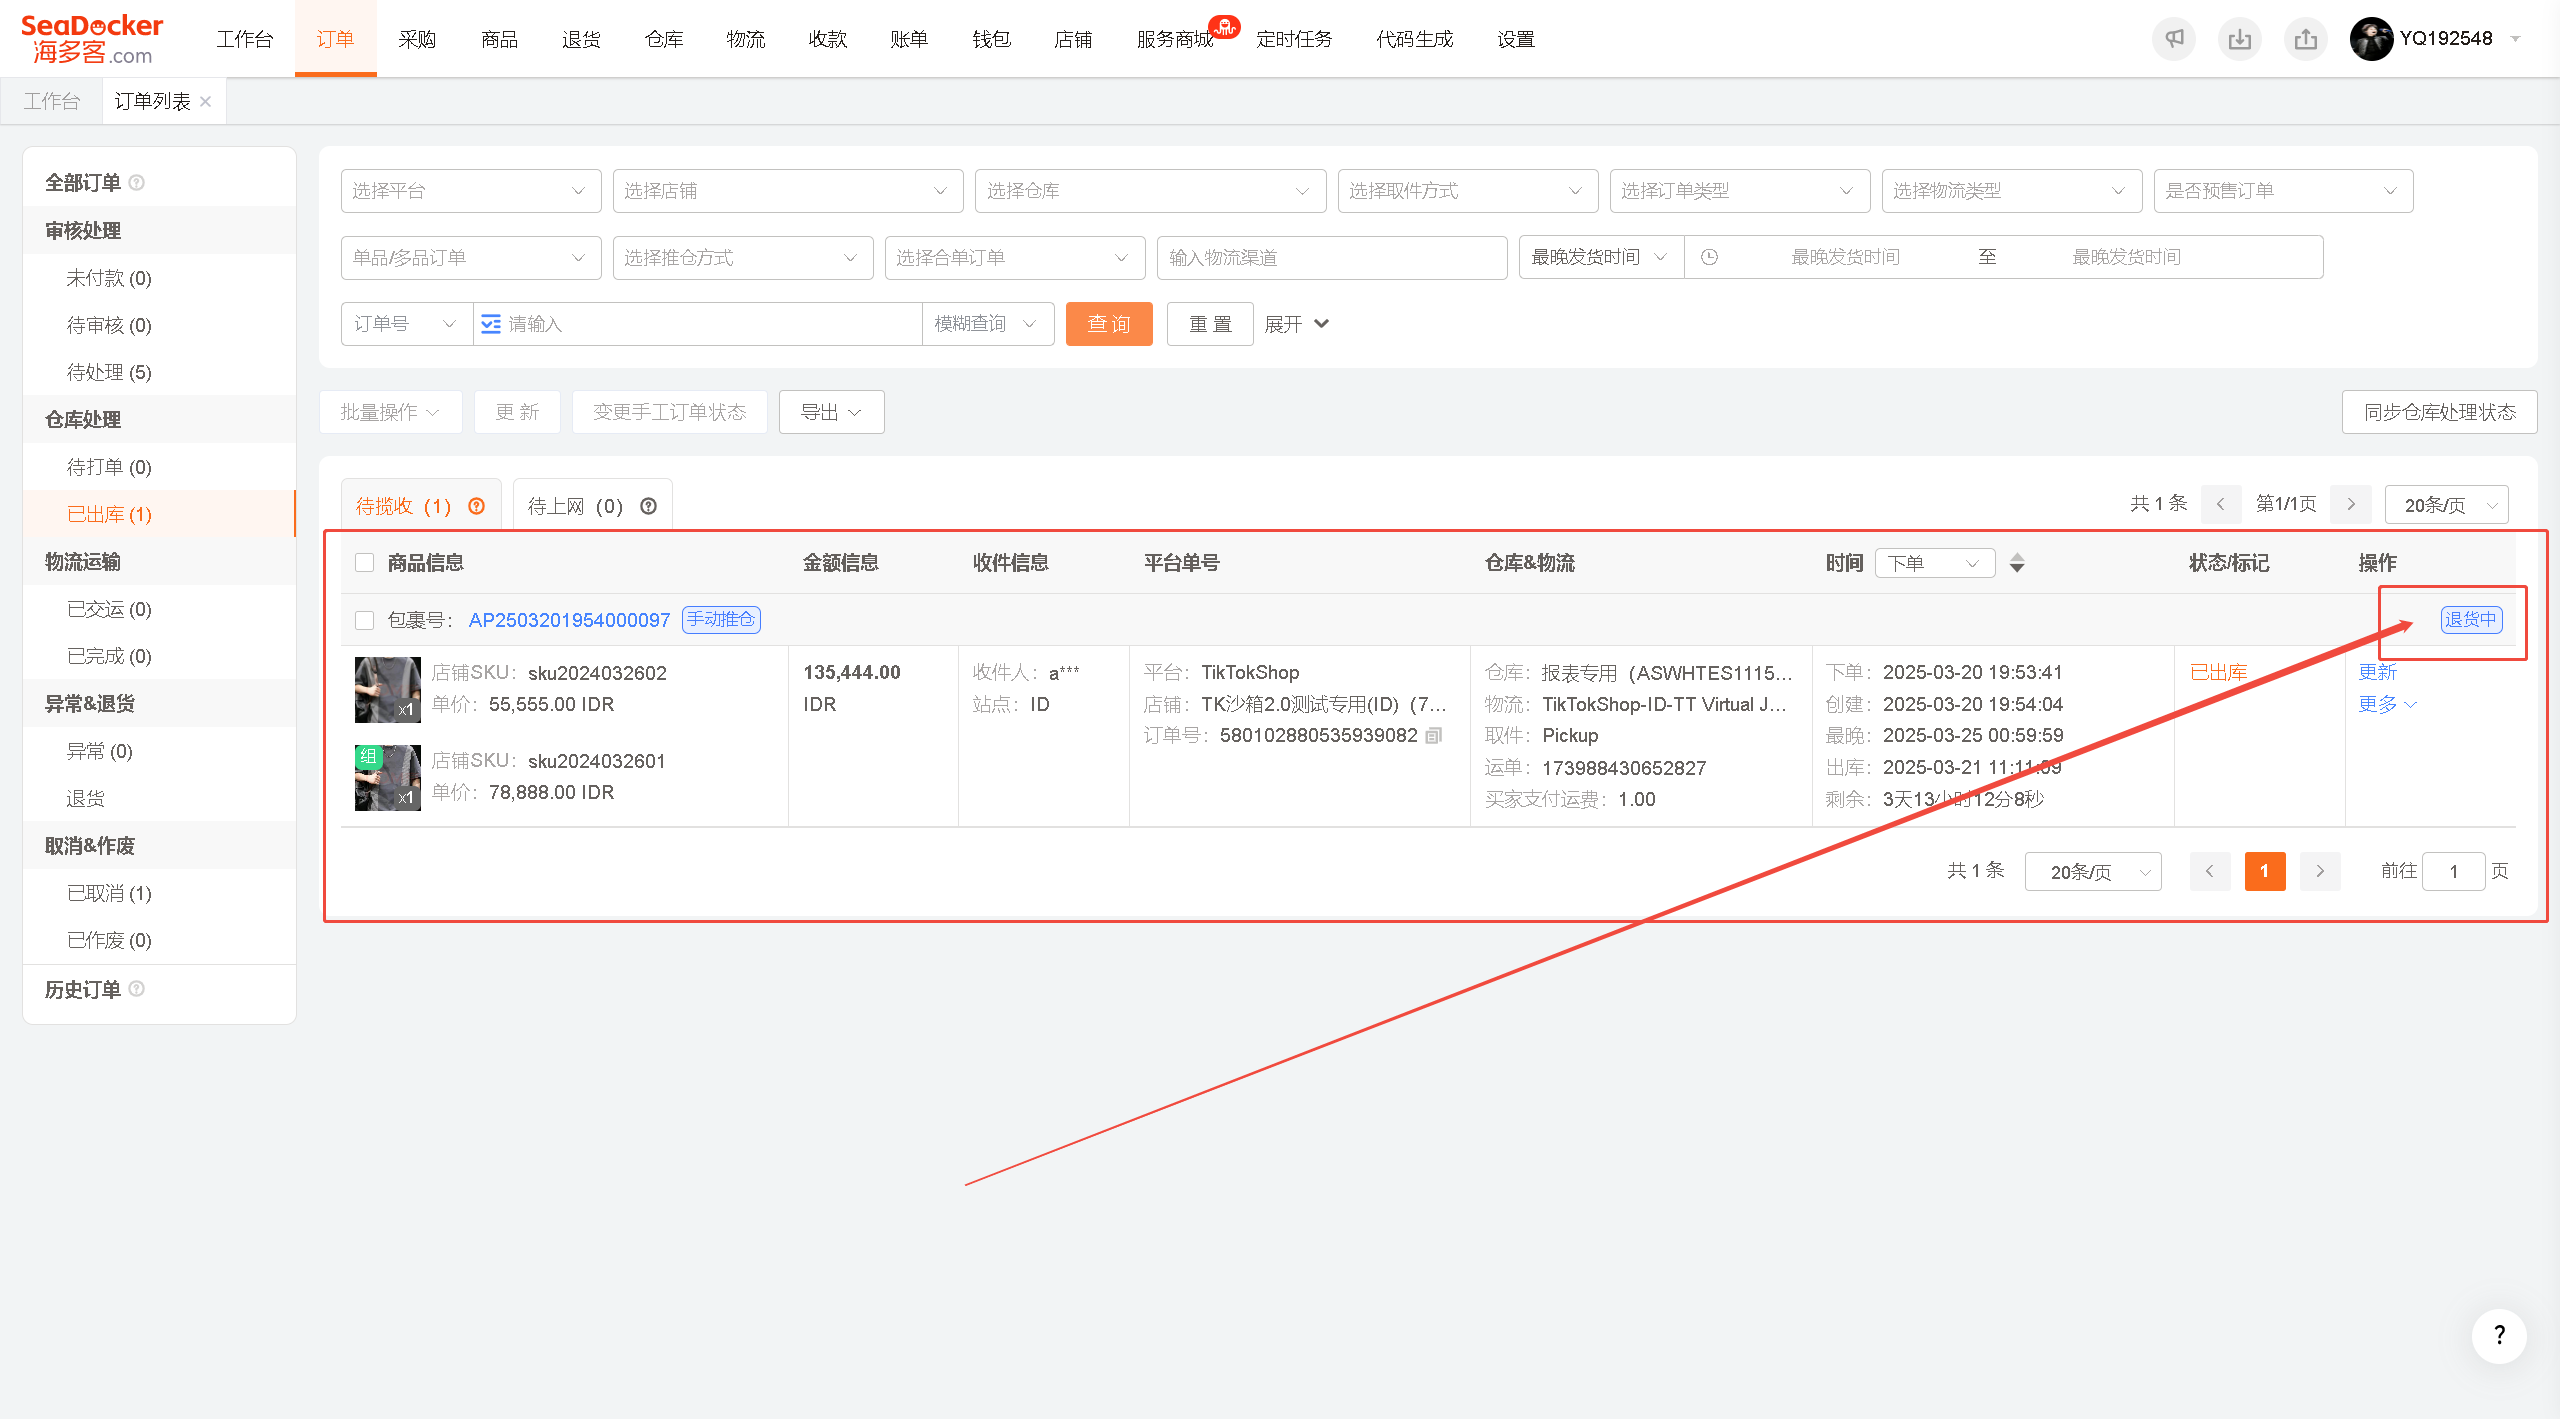
Task: Click help icon beside 历史订单
Action: pyautogui.click(x=137, y=989)
